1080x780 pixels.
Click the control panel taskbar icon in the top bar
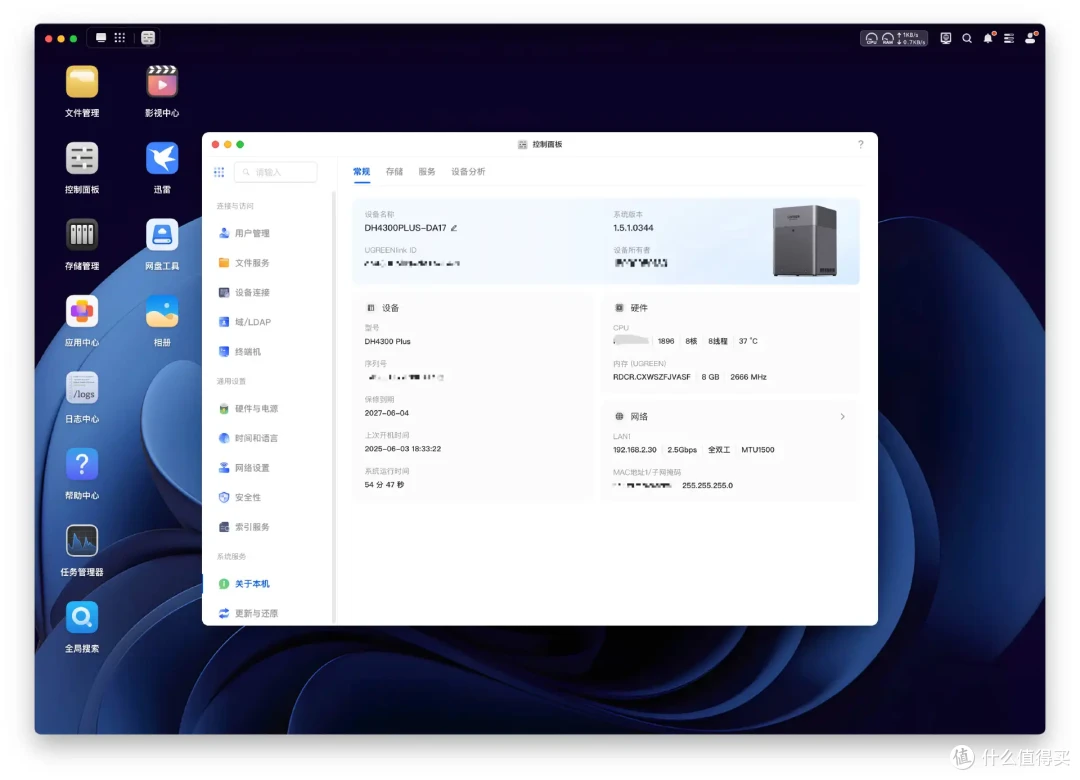point(148,38)
